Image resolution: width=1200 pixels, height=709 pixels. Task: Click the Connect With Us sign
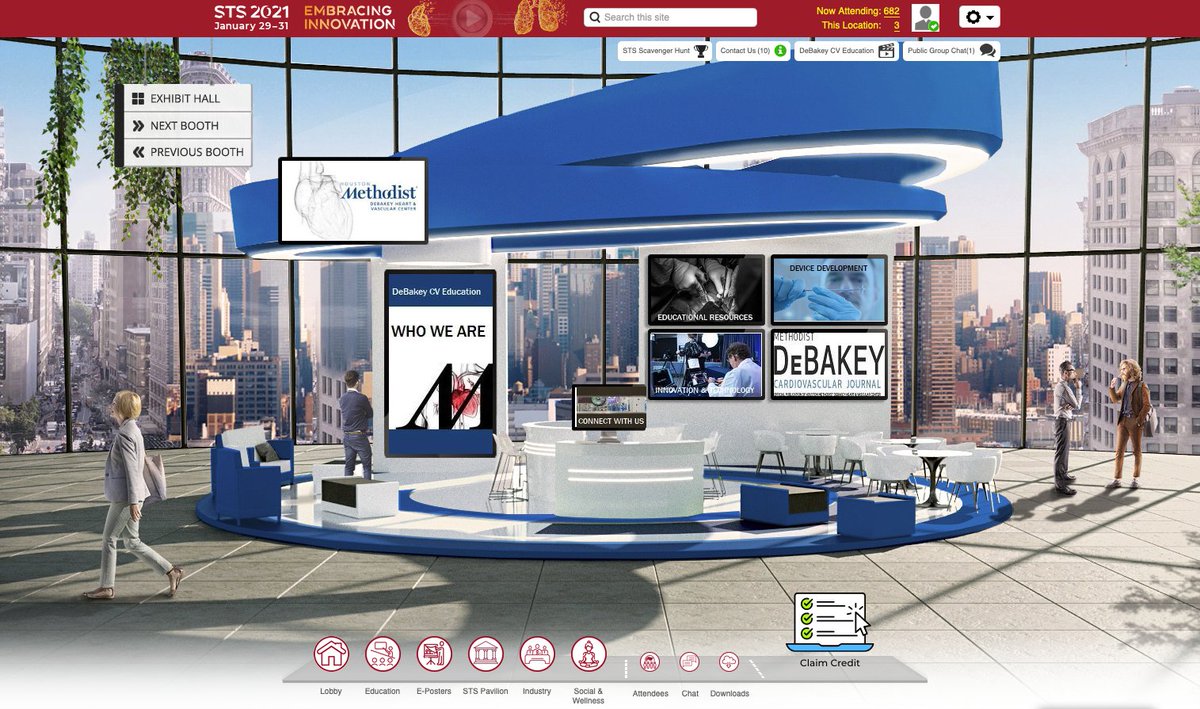click(x=610, y=408)
